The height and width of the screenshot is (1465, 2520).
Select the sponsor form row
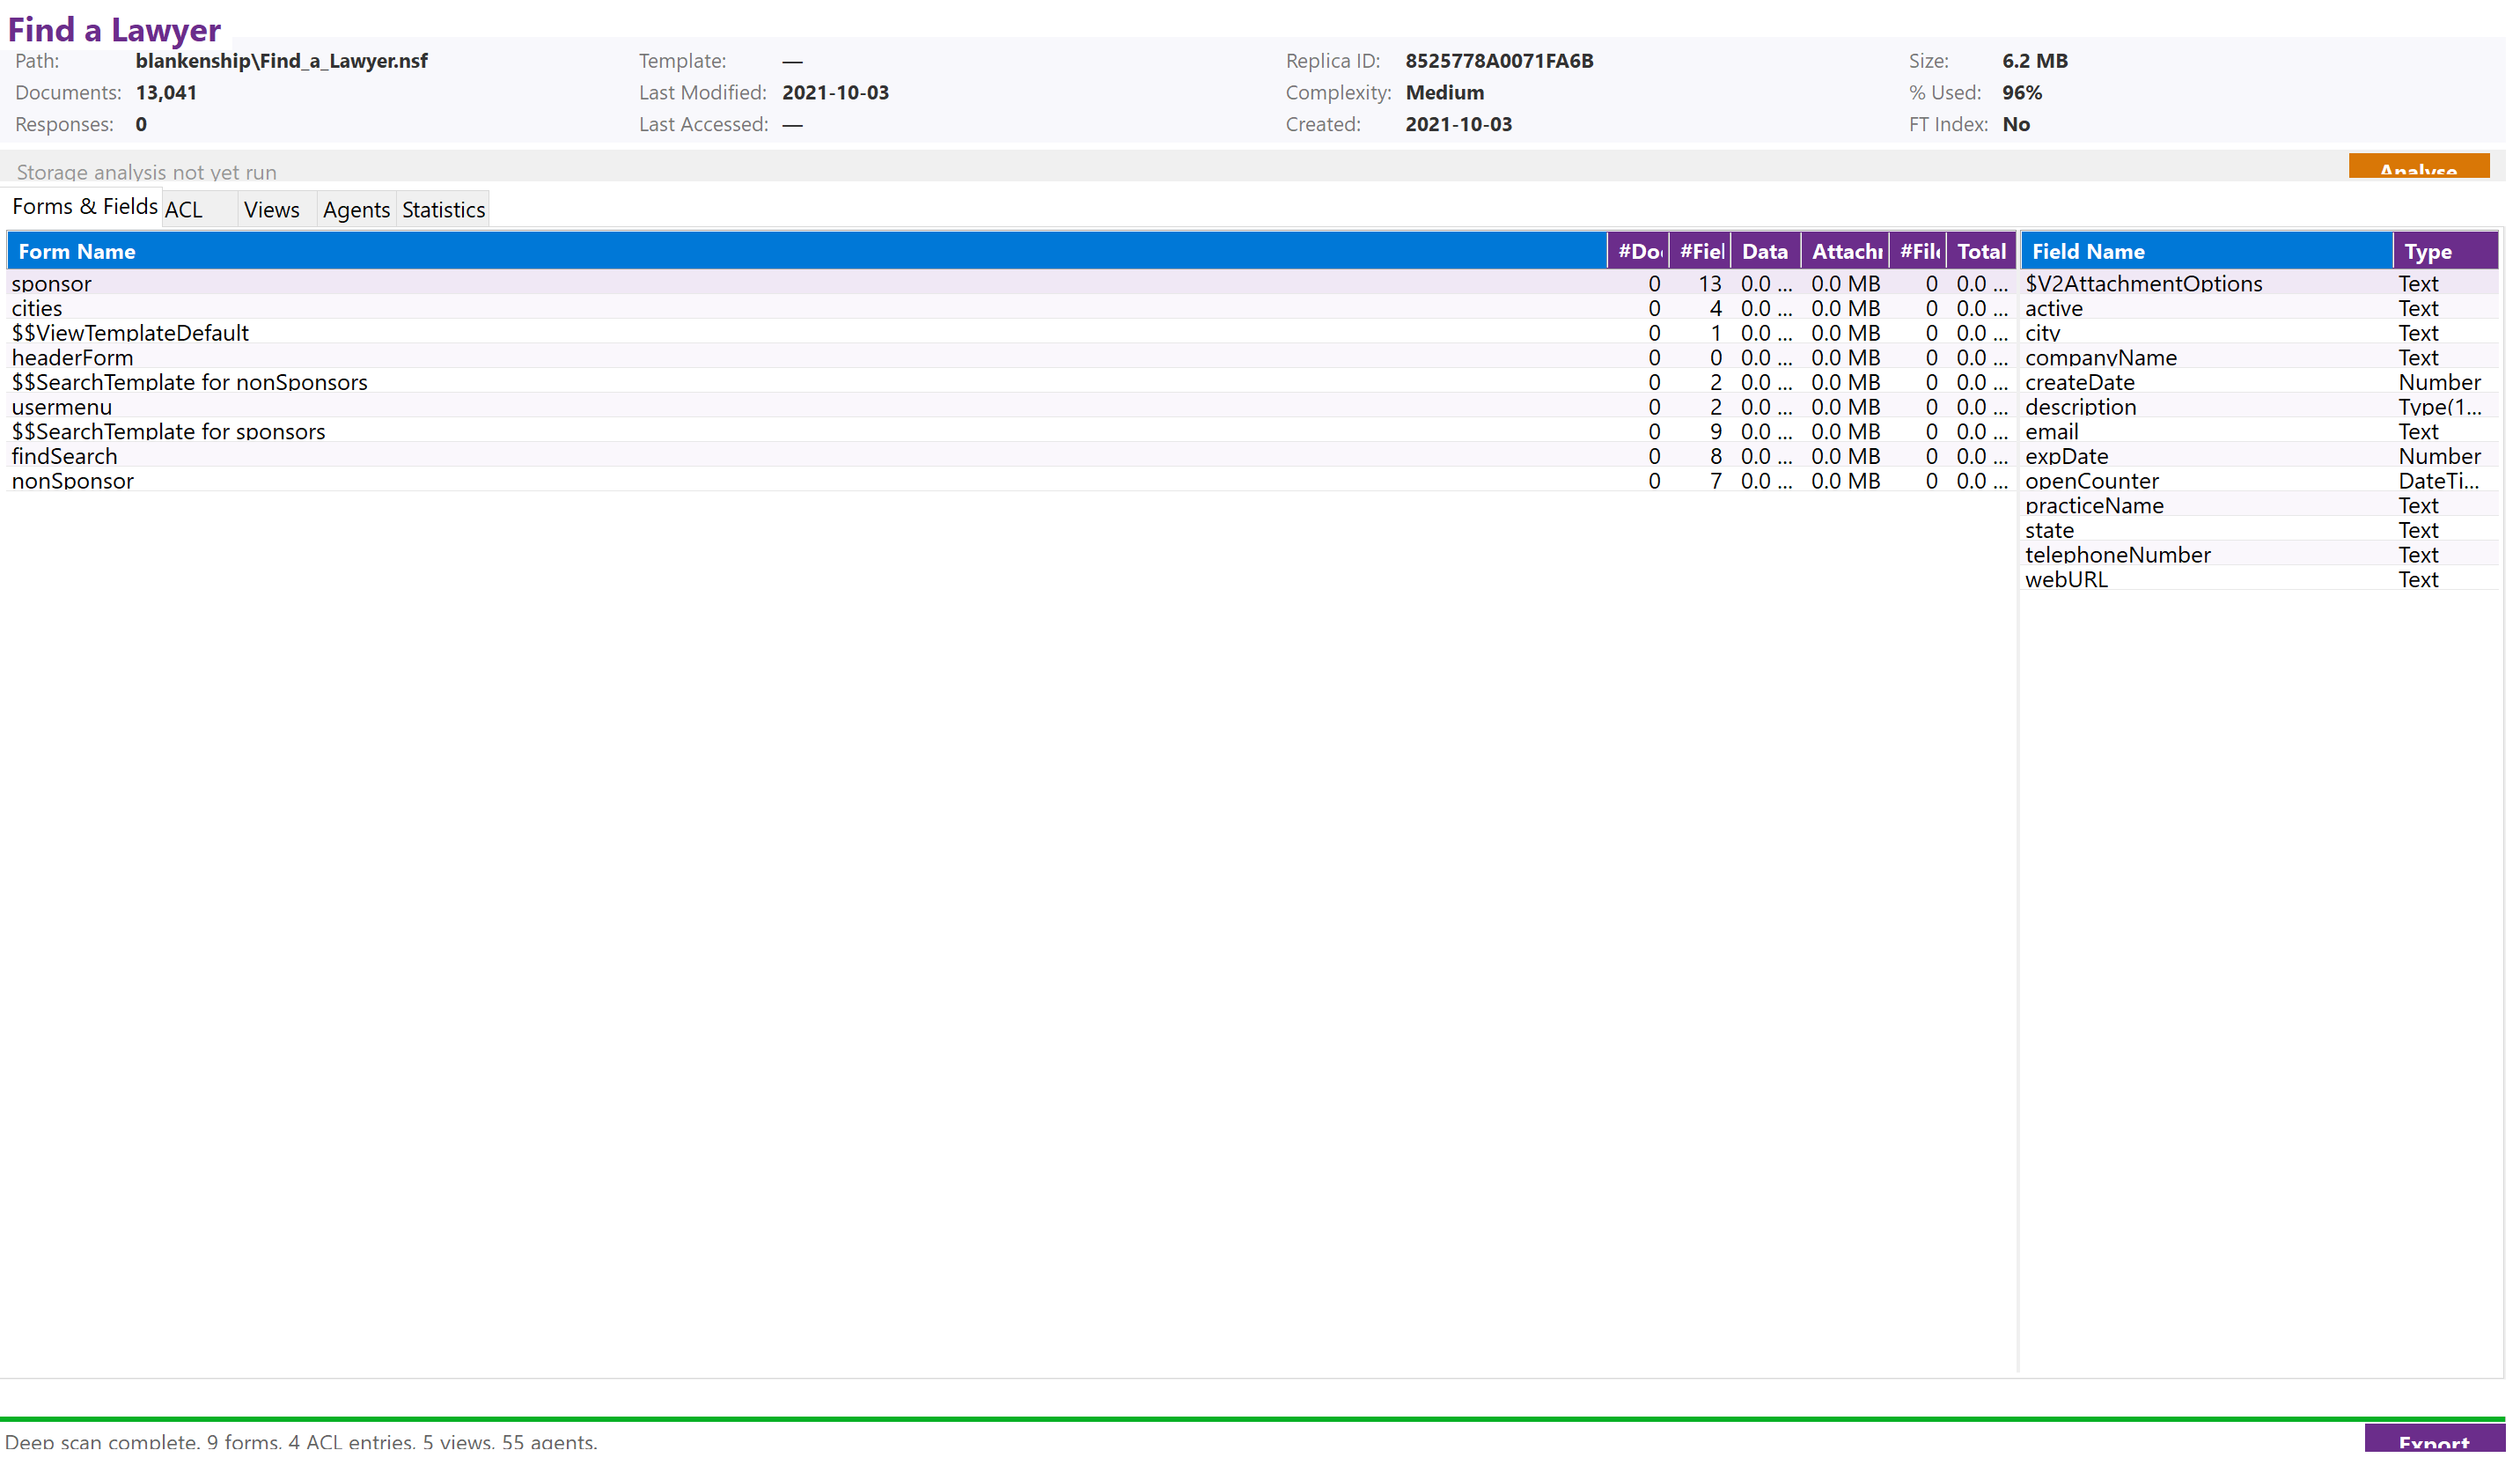click(x=52, y=284)
